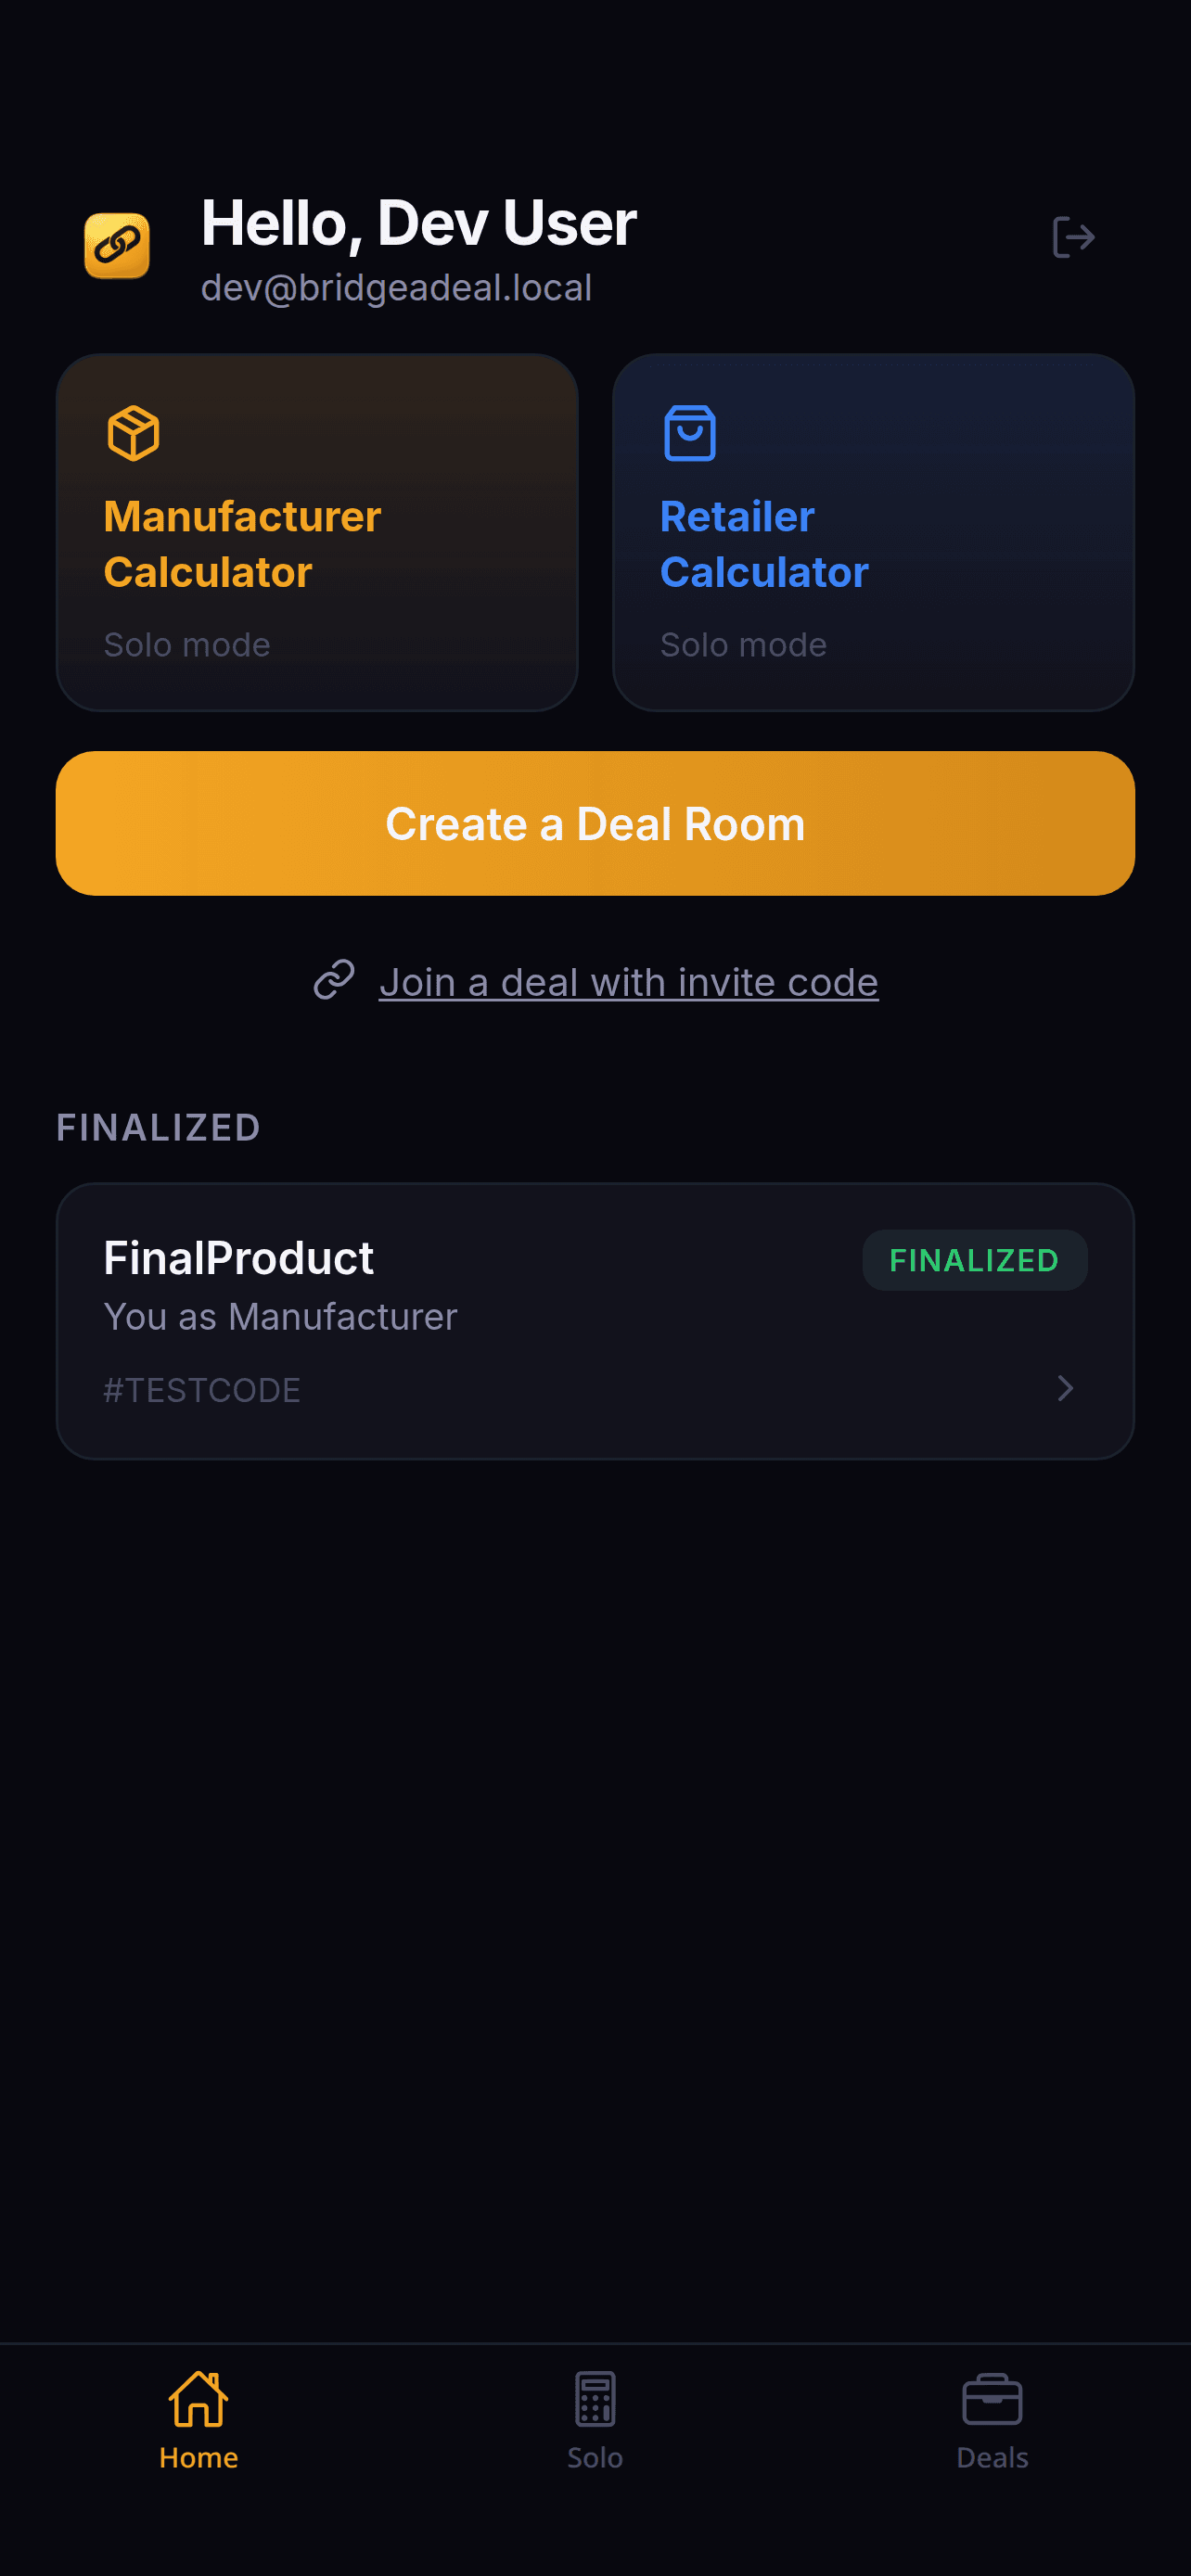This screenshot has width=1191, height=2576.
Task: Select the Manufacturer Calculator box icon
Action: (132, 433)
